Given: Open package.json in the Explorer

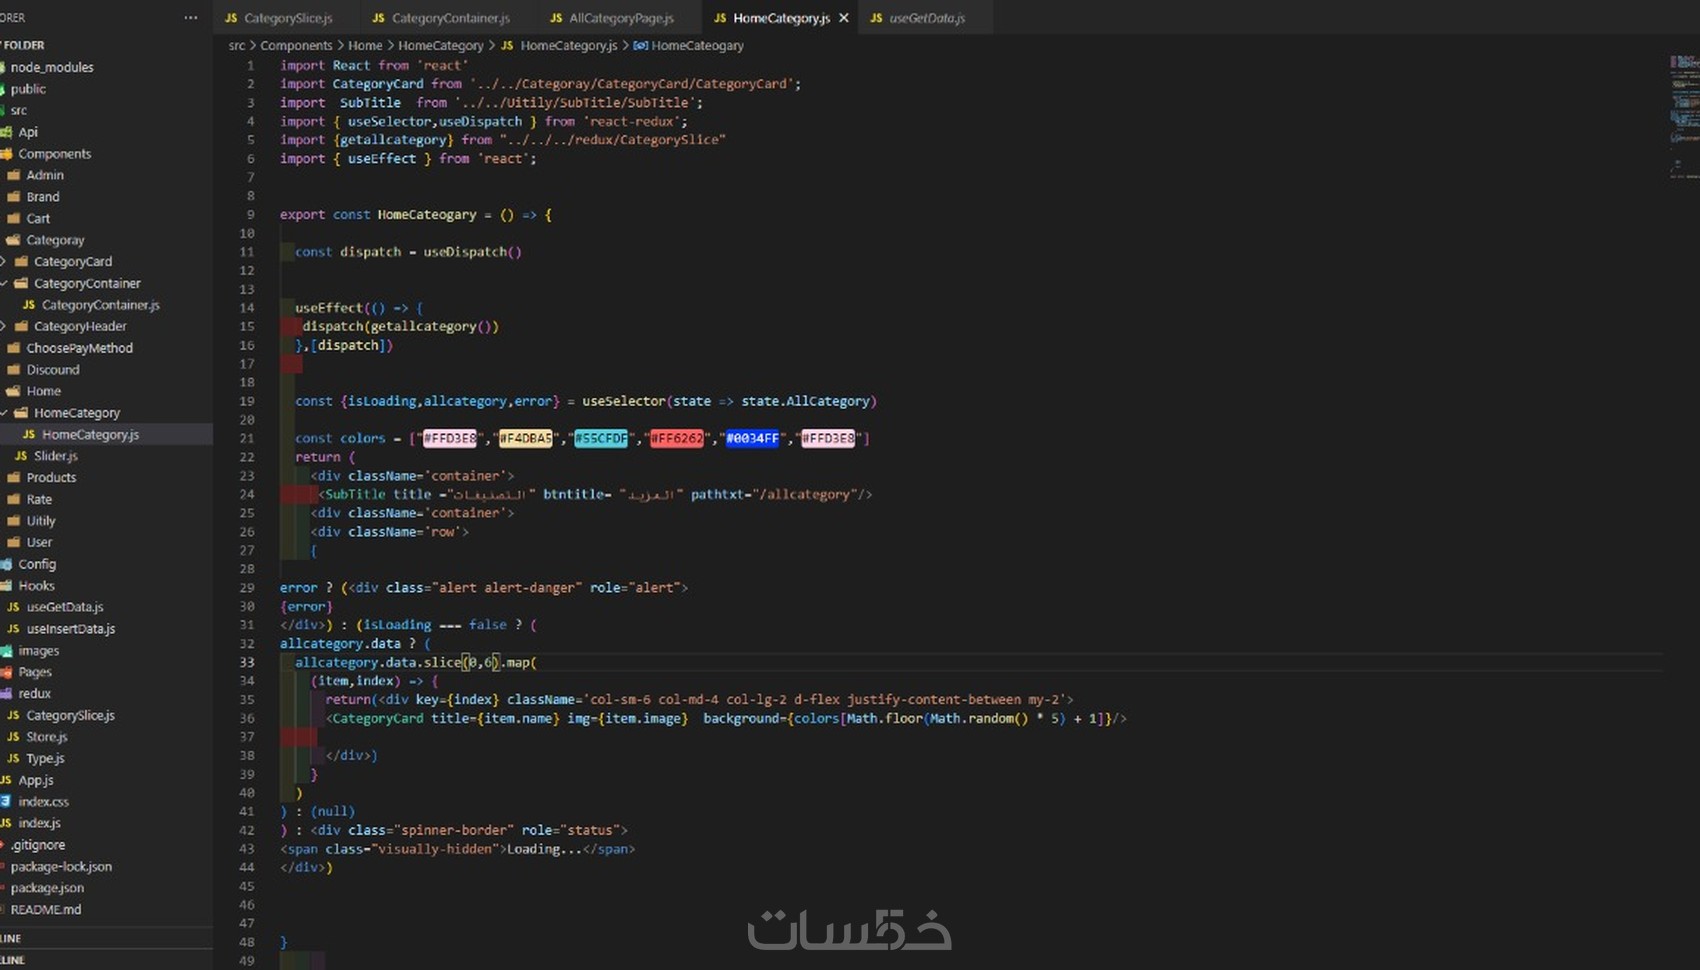Looking at the screenshot, I should [x=47, y=888].
